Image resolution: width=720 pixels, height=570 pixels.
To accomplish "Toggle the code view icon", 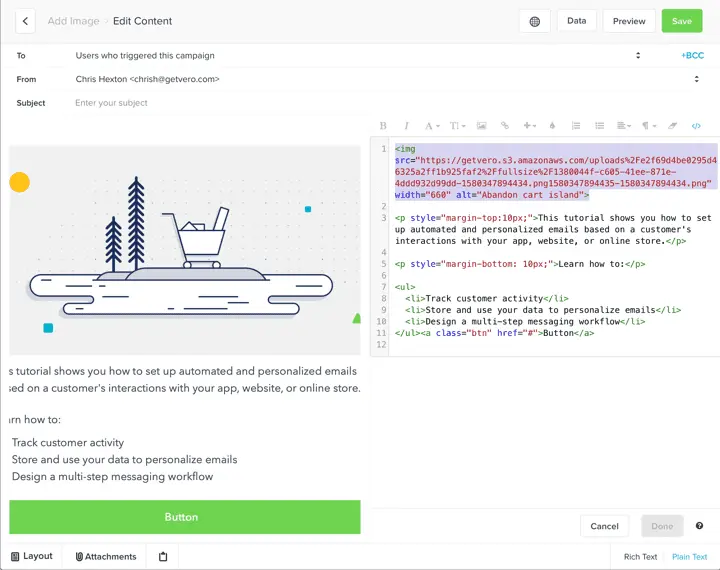I will pyautogui.click(x=697, y=126).
